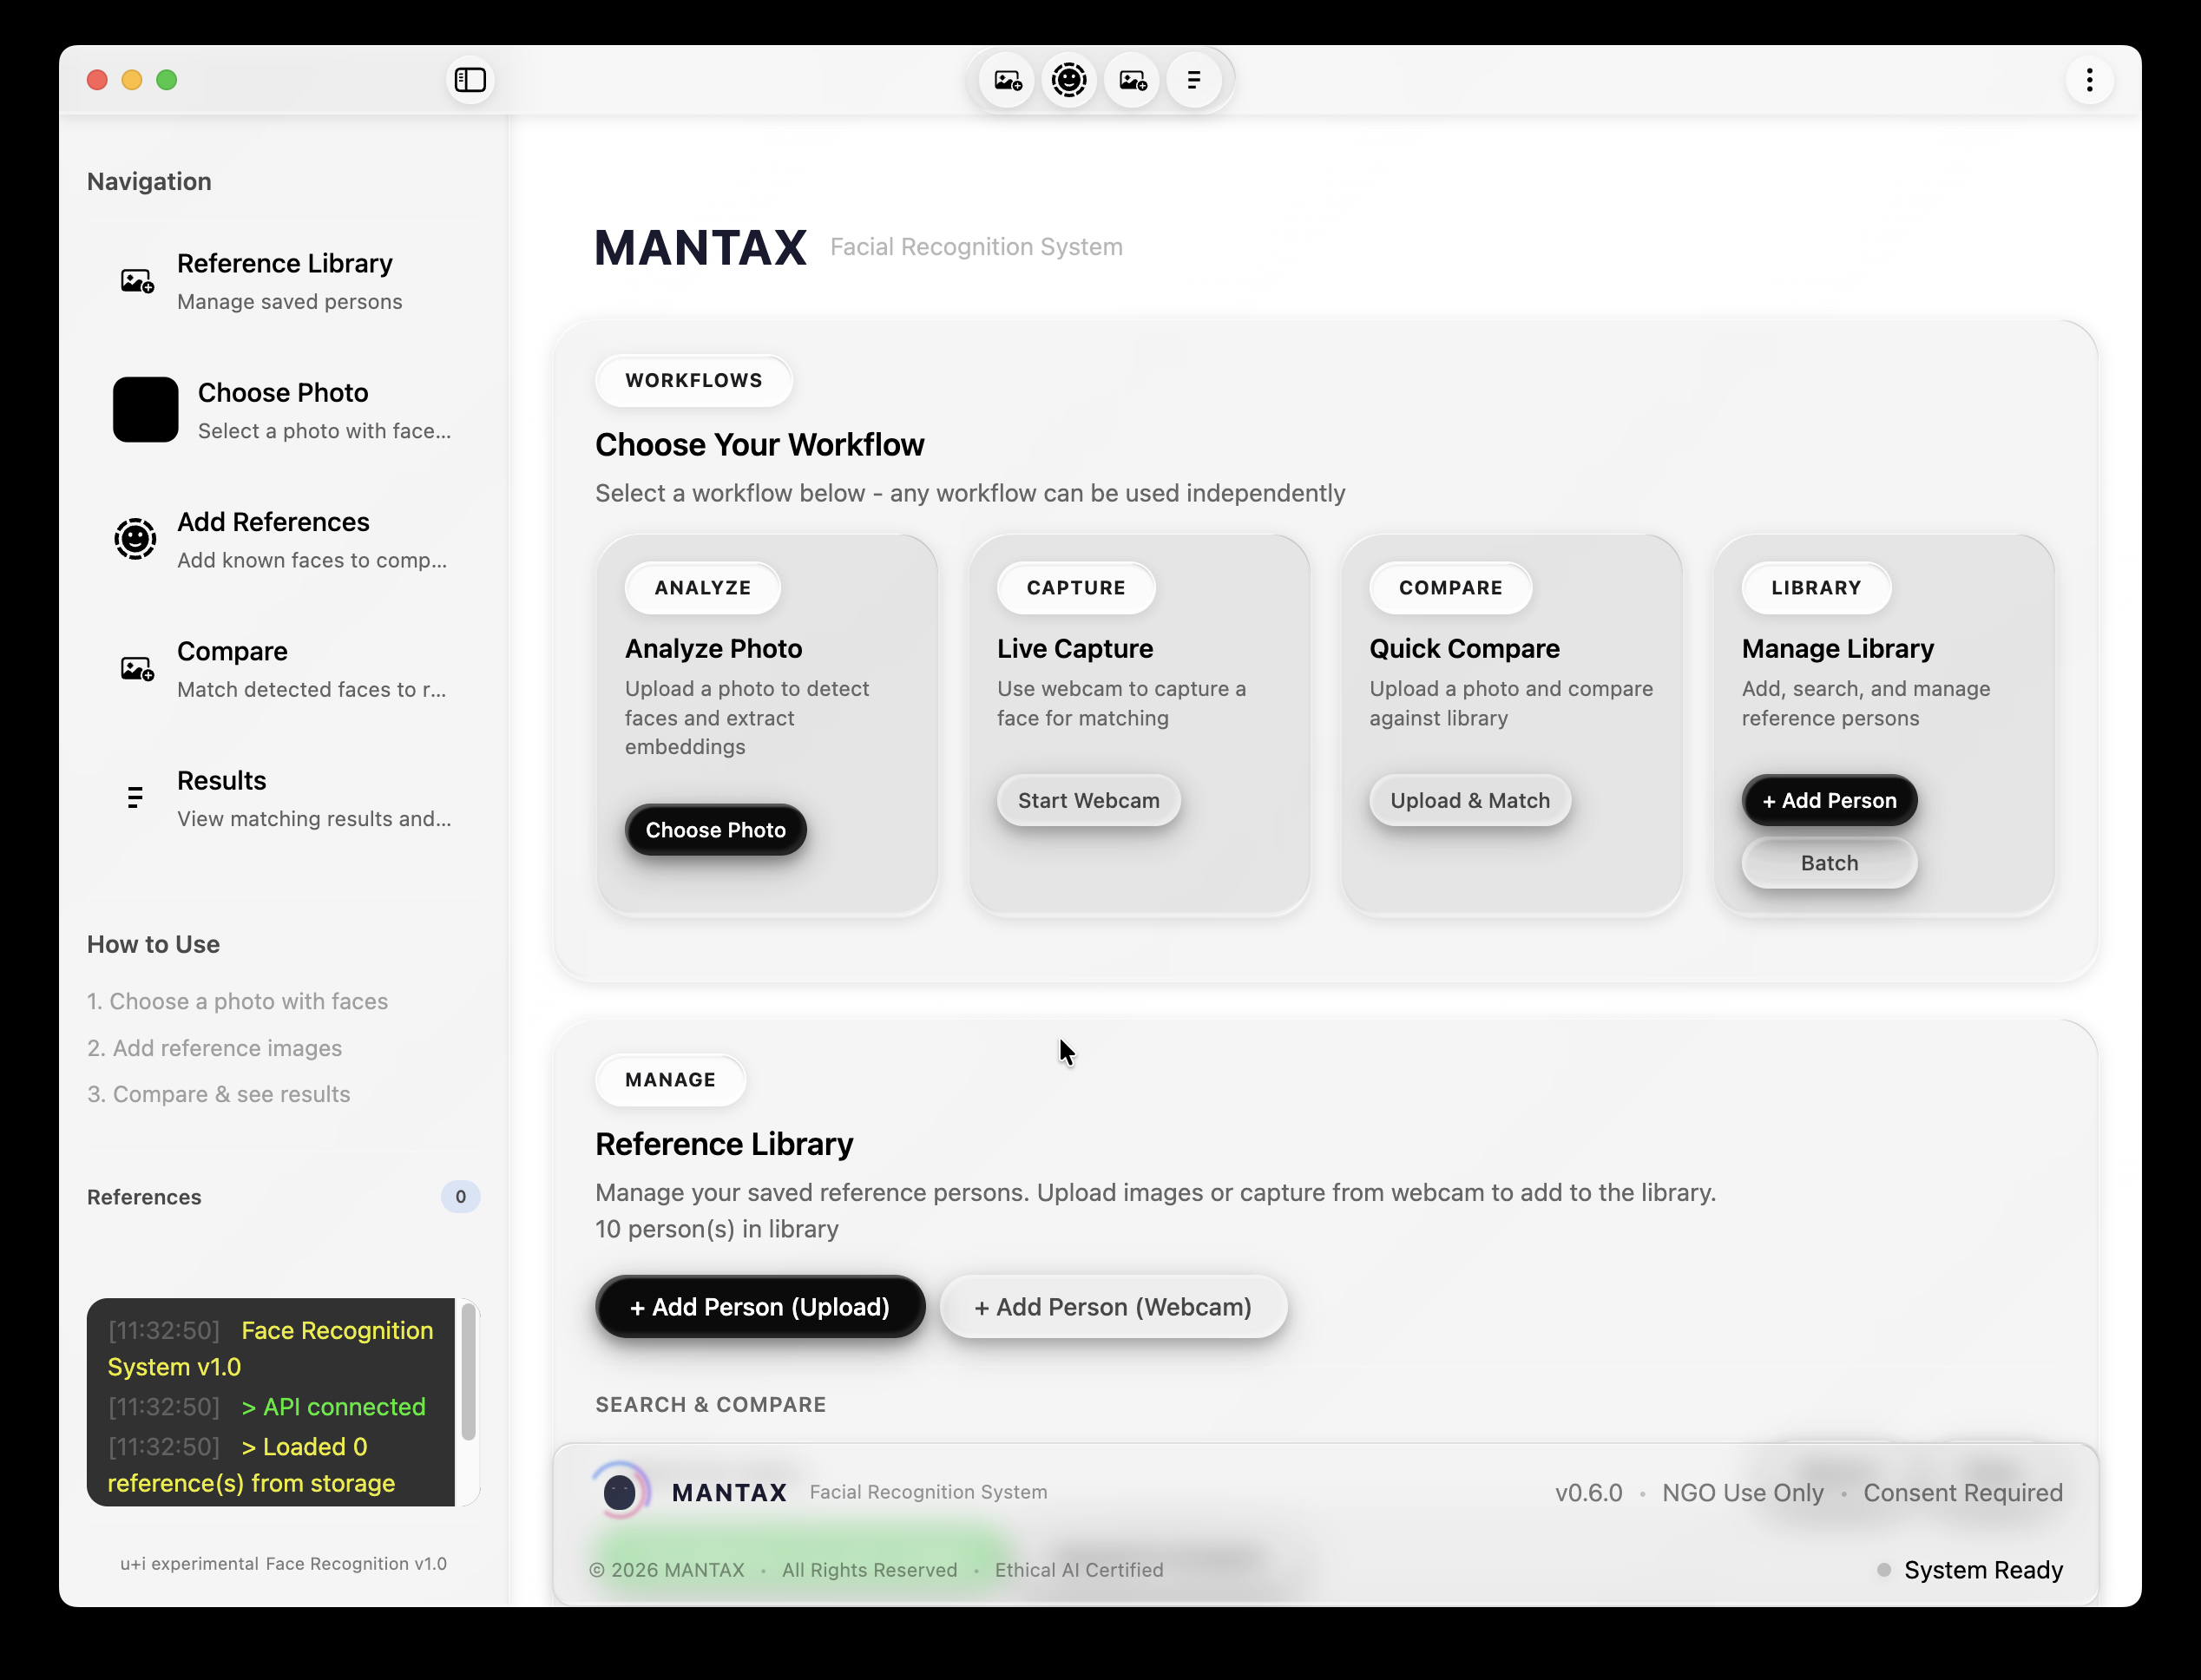Select the Reference Library icon in sidebar
2201x1680 pixels.
136,280
